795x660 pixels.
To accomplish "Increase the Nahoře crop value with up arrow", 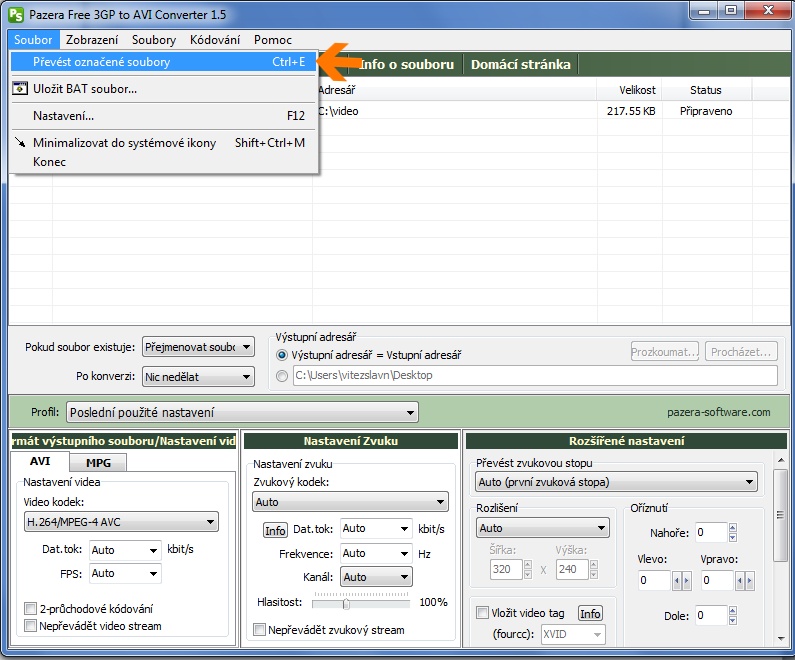I will (x=735, y=528).
